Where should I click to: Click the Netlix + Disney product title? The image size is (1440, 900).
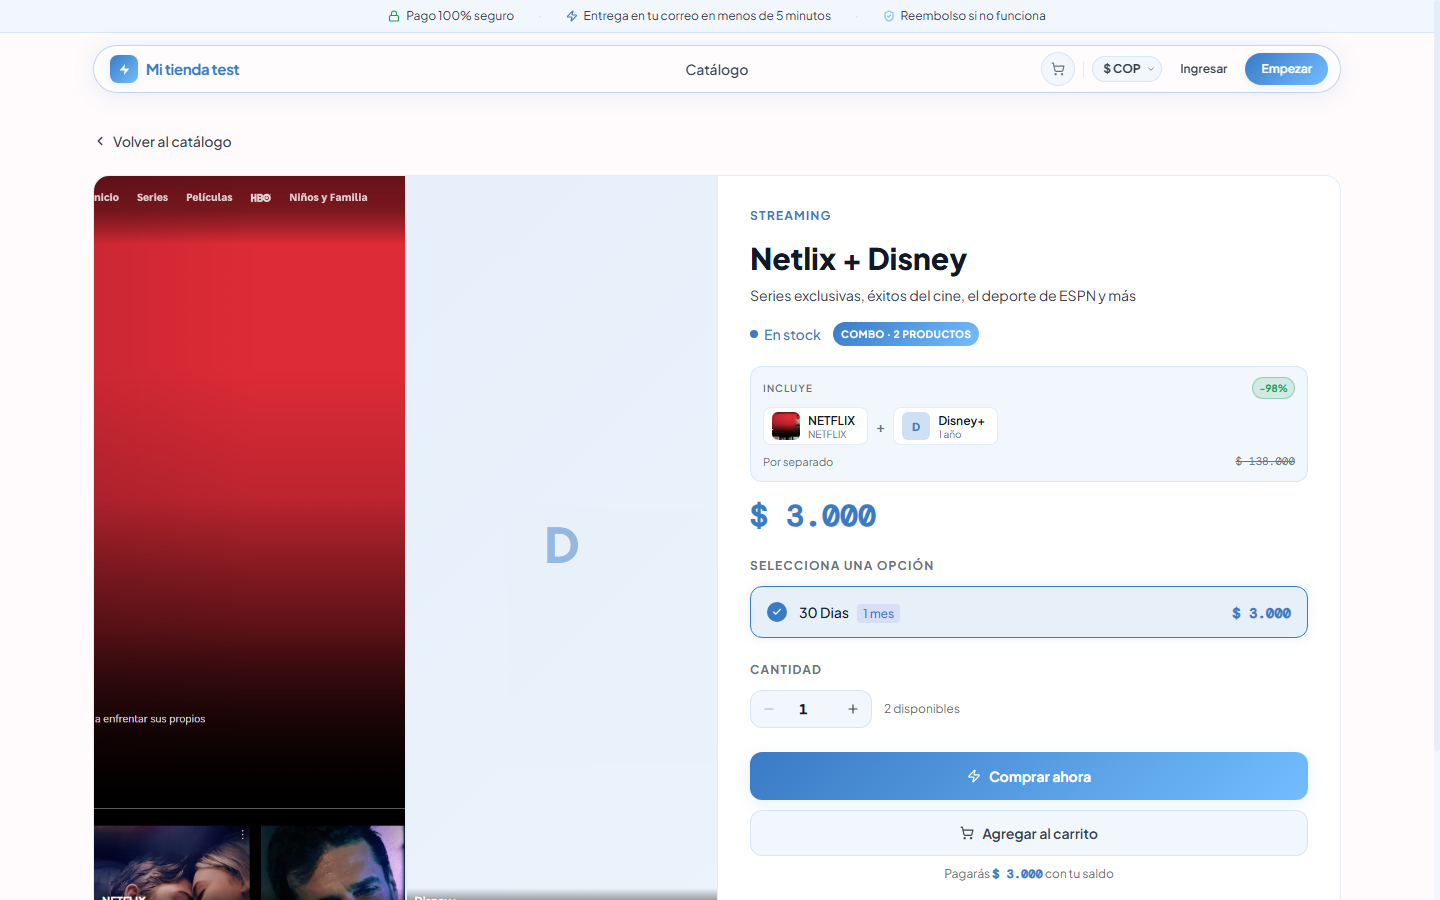[858, 259]
